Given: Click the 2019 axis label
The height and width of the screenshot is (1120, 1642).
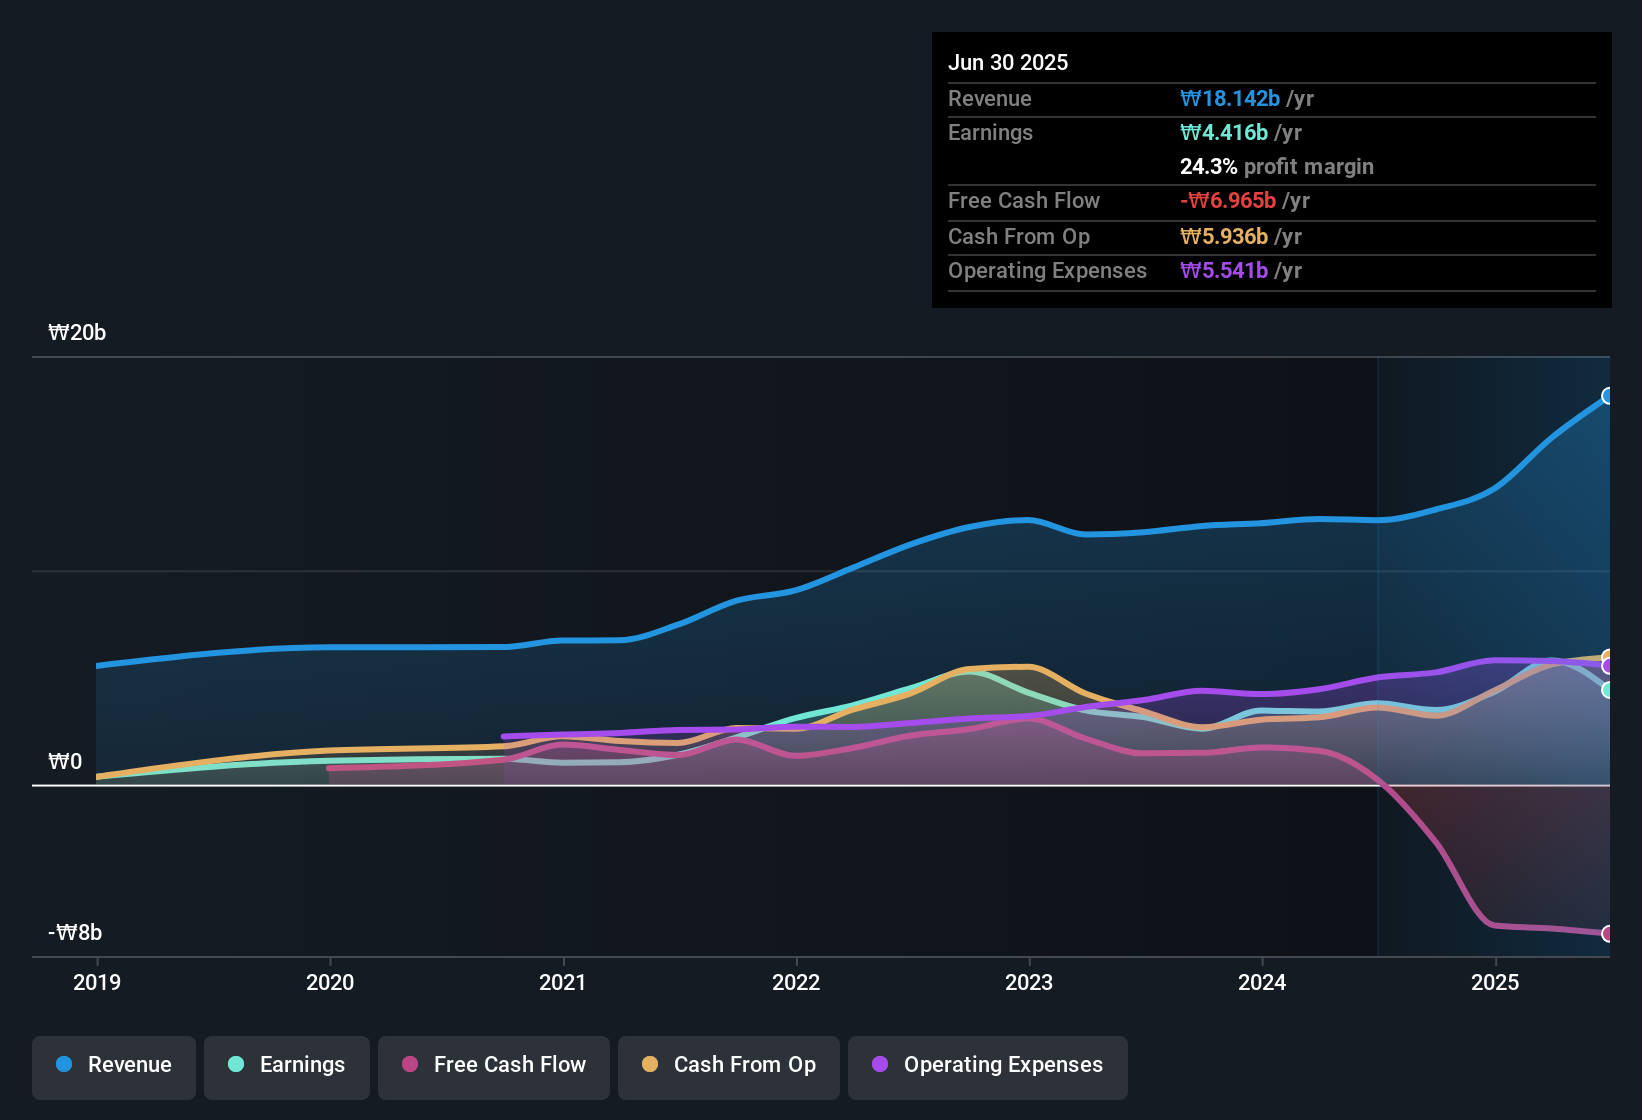Looking at the screenshot, I should tap(97, 982).
